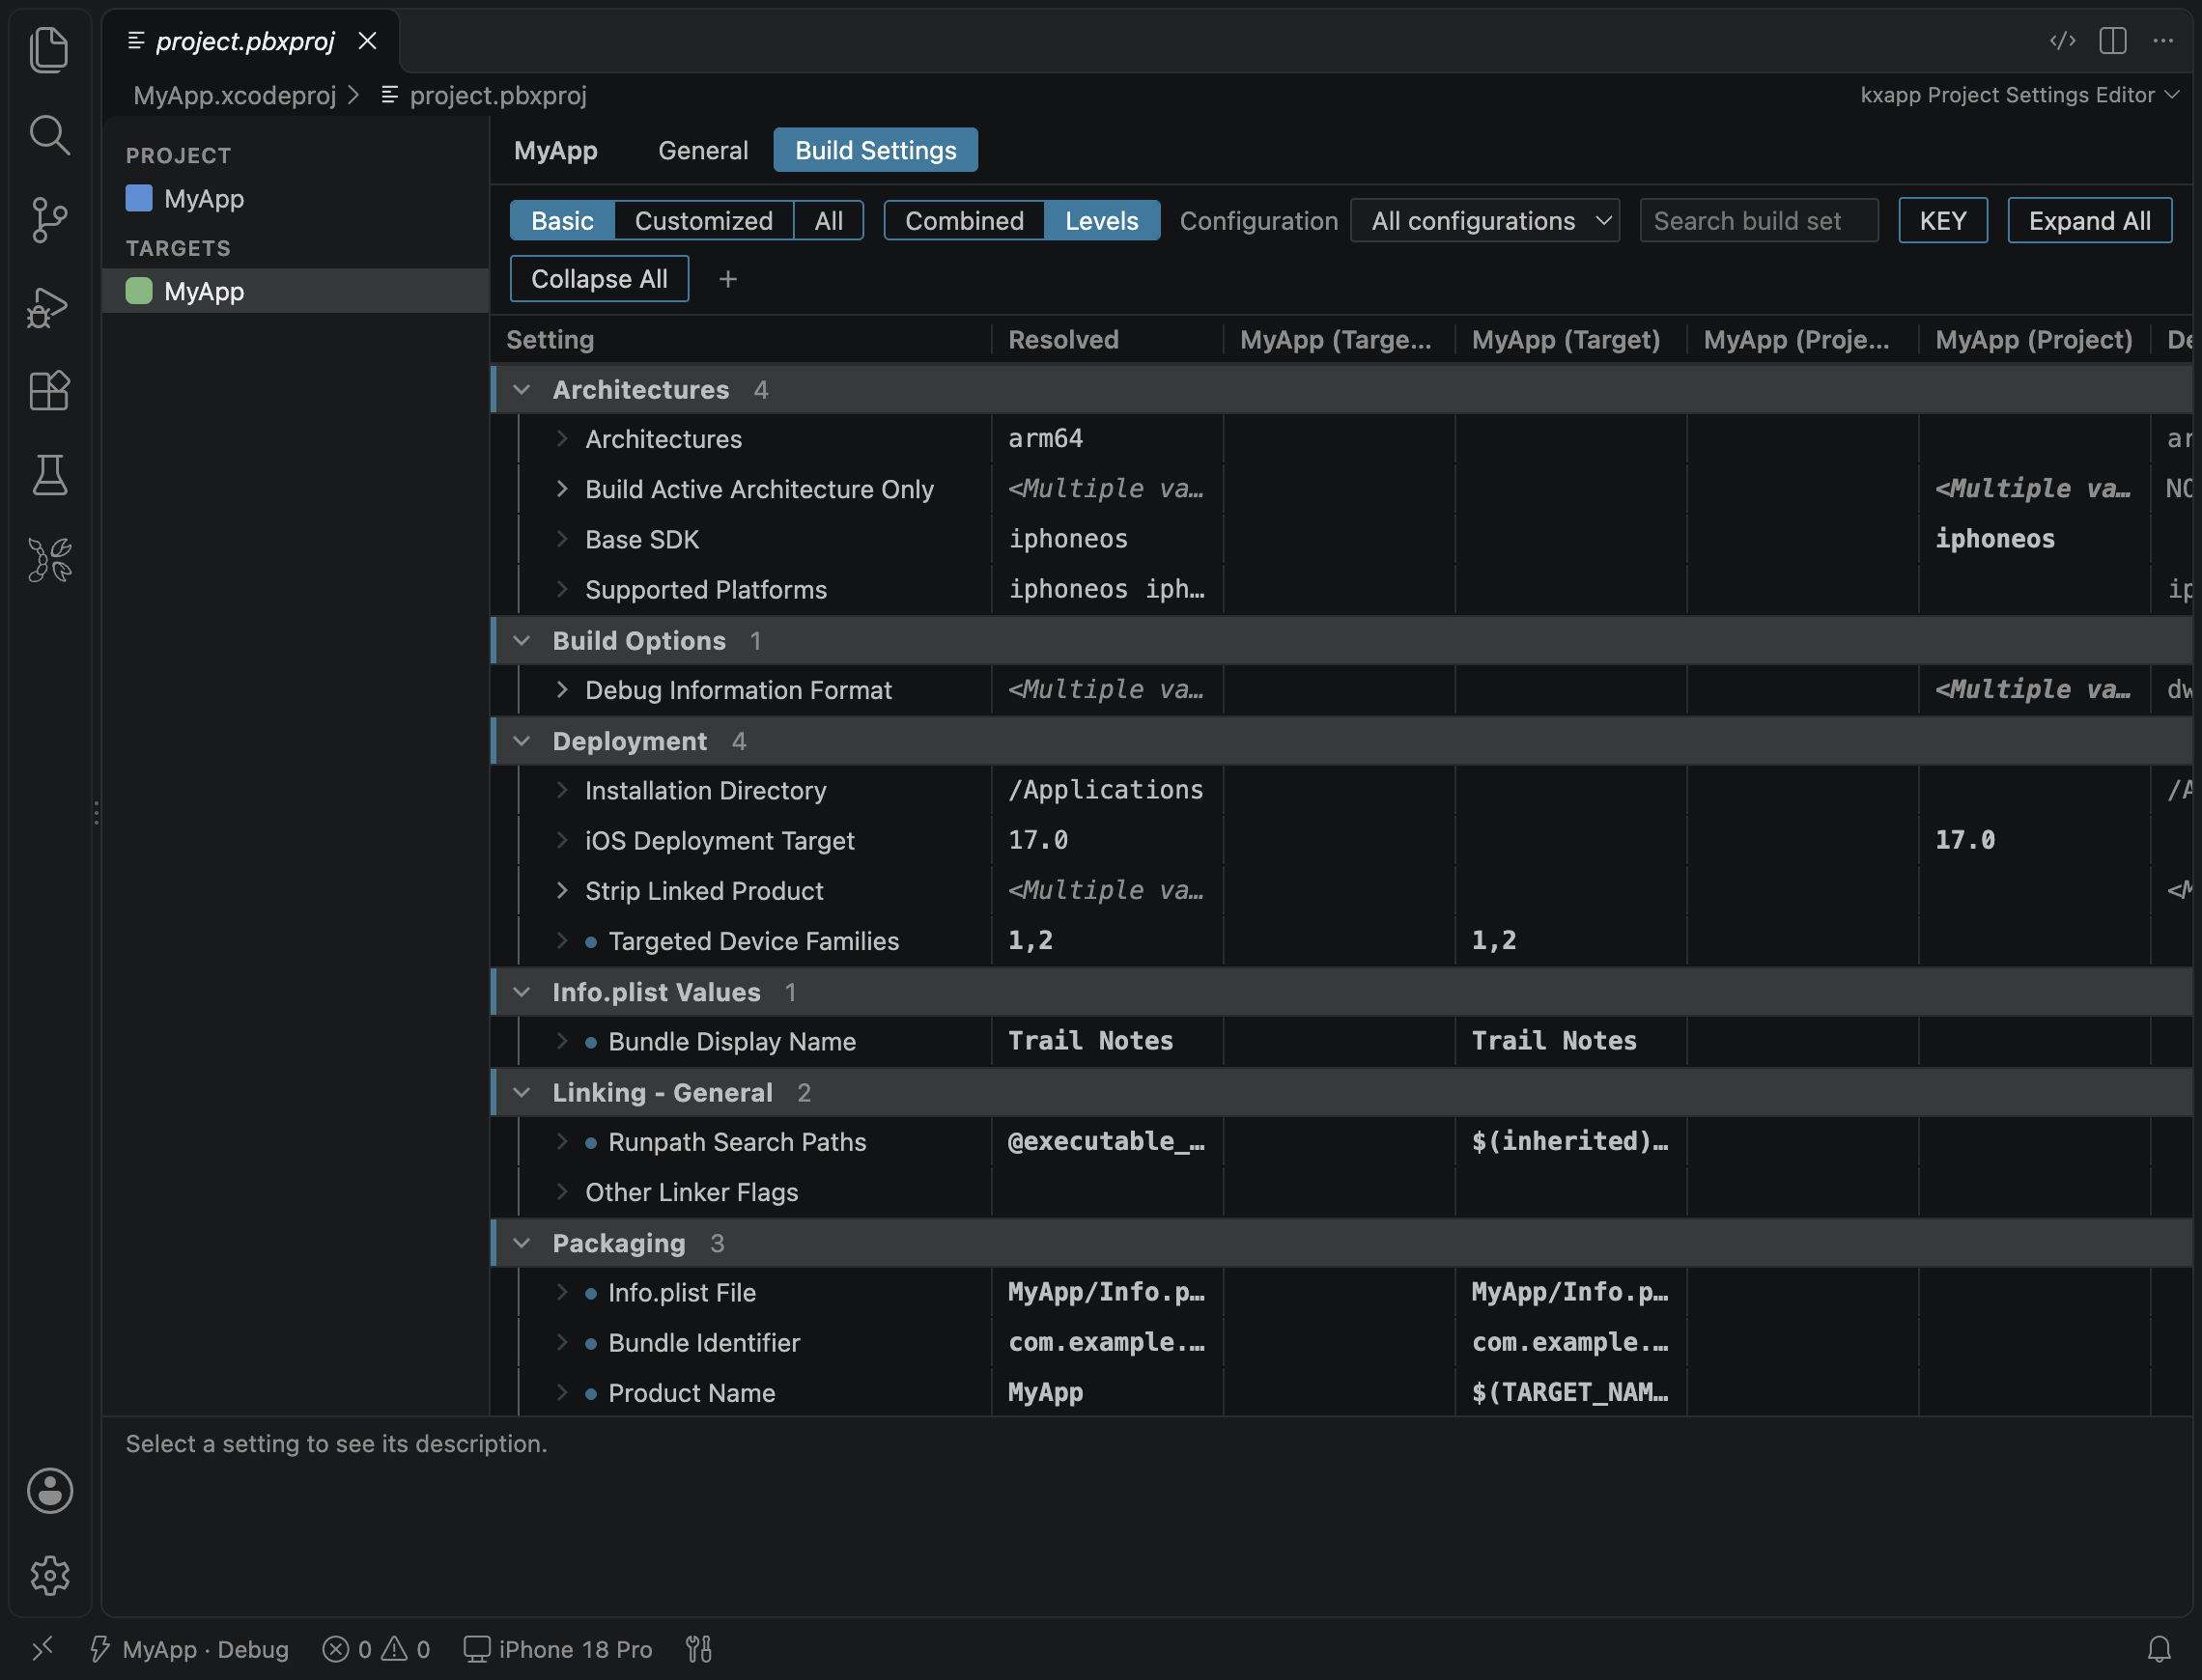Click the open source code icon
Image resolution: width=2202 pixels, height=1680 pixels.
pyautogui.click(x=2062, y=41)
